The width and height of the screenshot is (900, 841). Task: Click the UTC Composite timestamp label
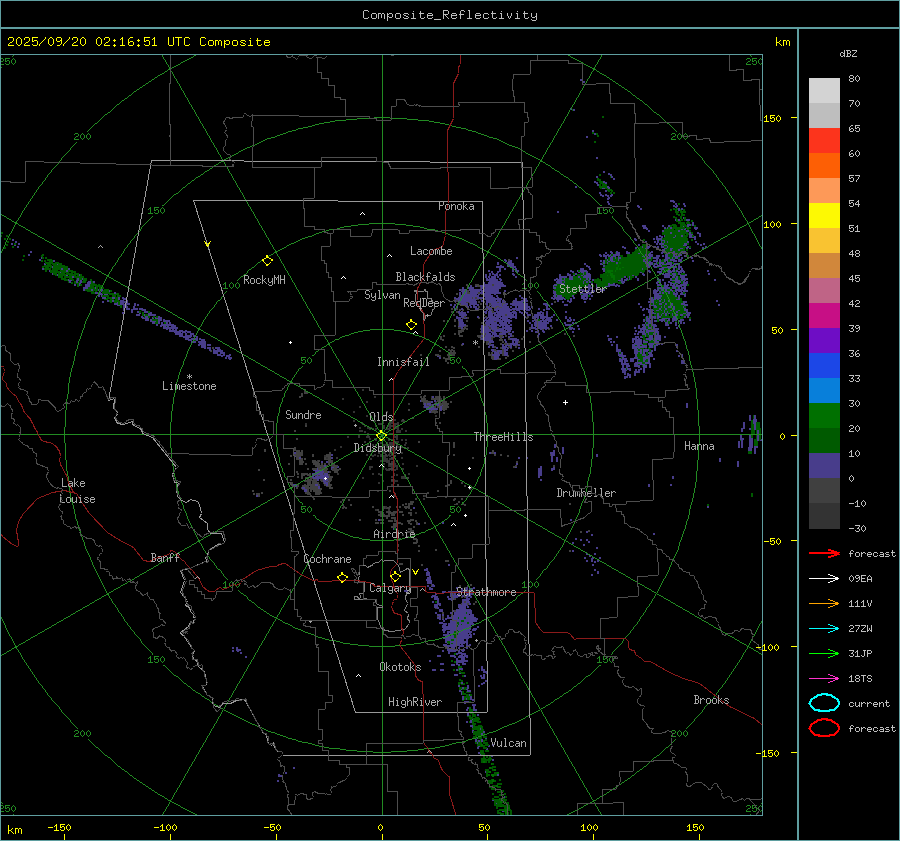pos(139,42)
